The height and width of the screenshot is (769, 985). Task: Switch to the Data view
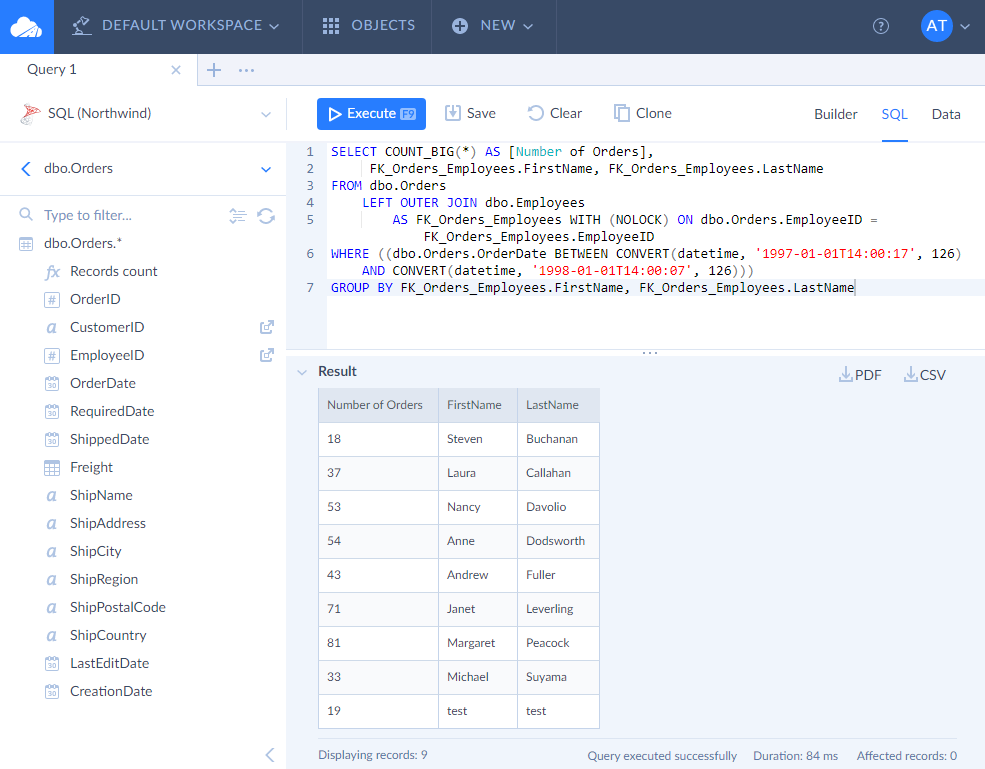(x=946, y=114)
